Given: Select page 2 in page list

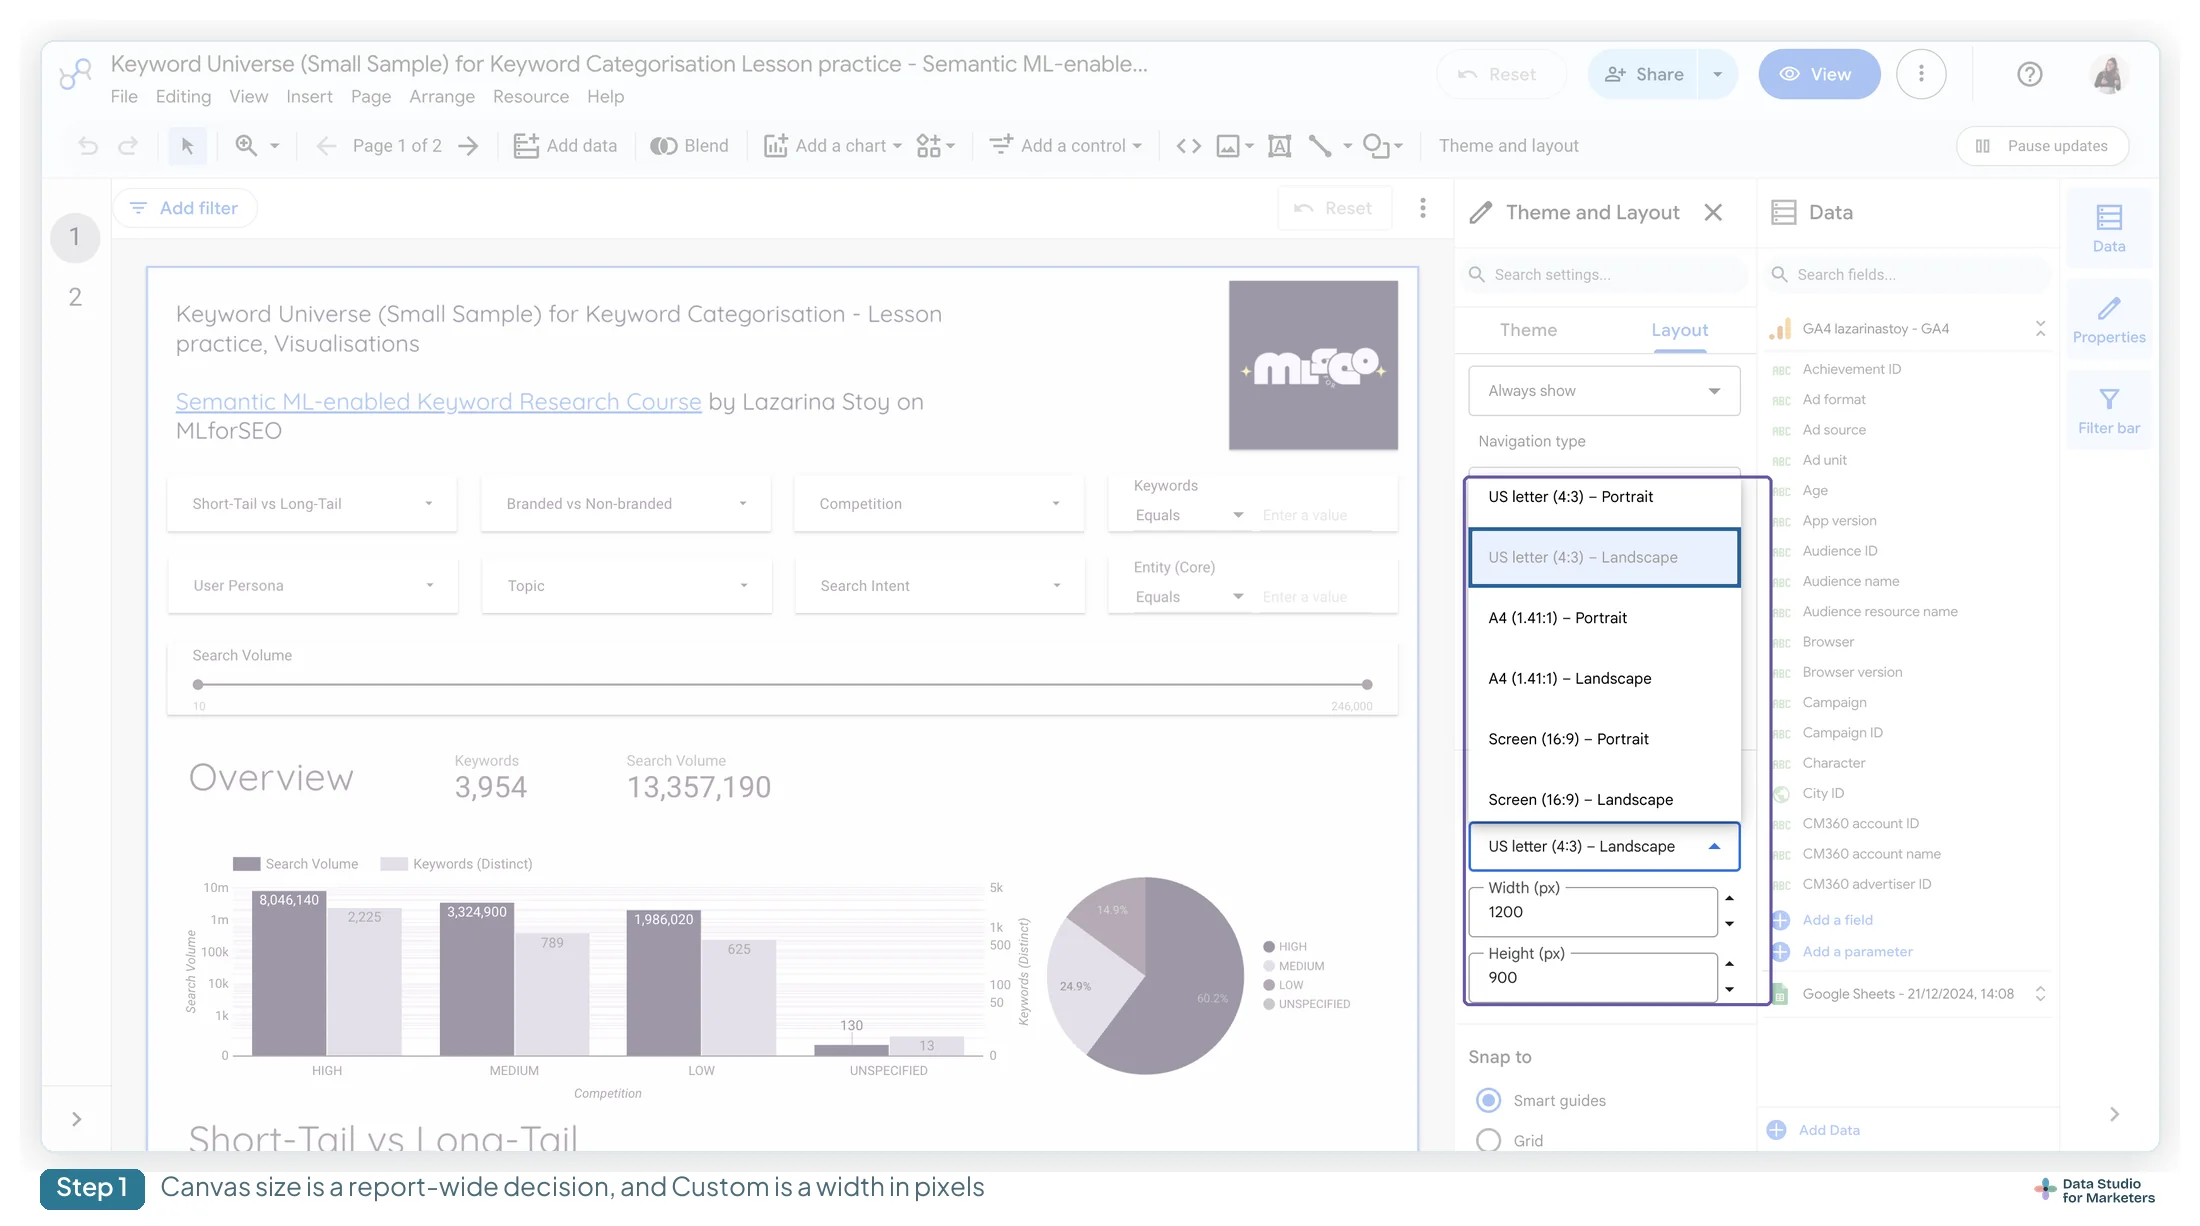Looking at the screenshot, I should (75, 297).
